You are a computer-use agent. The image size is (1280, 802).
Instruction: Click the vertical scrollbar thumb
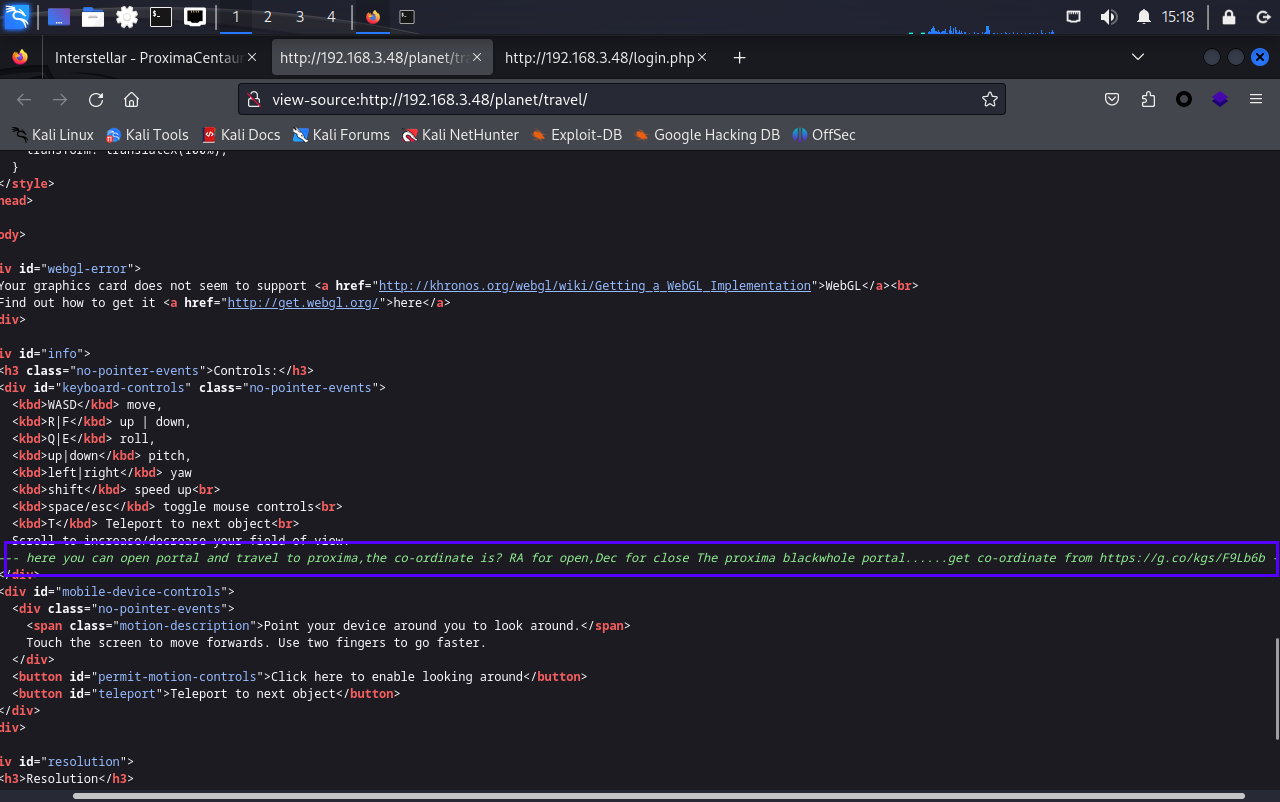pos(1277,687)
